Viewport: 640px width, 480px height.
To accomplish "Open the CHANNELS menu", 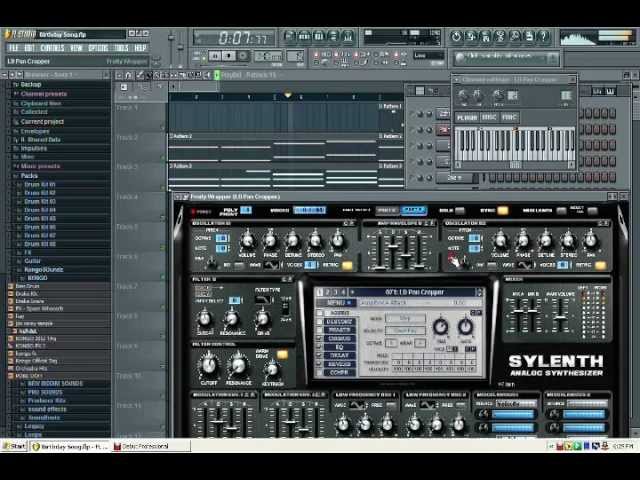I will coord(52,48).
